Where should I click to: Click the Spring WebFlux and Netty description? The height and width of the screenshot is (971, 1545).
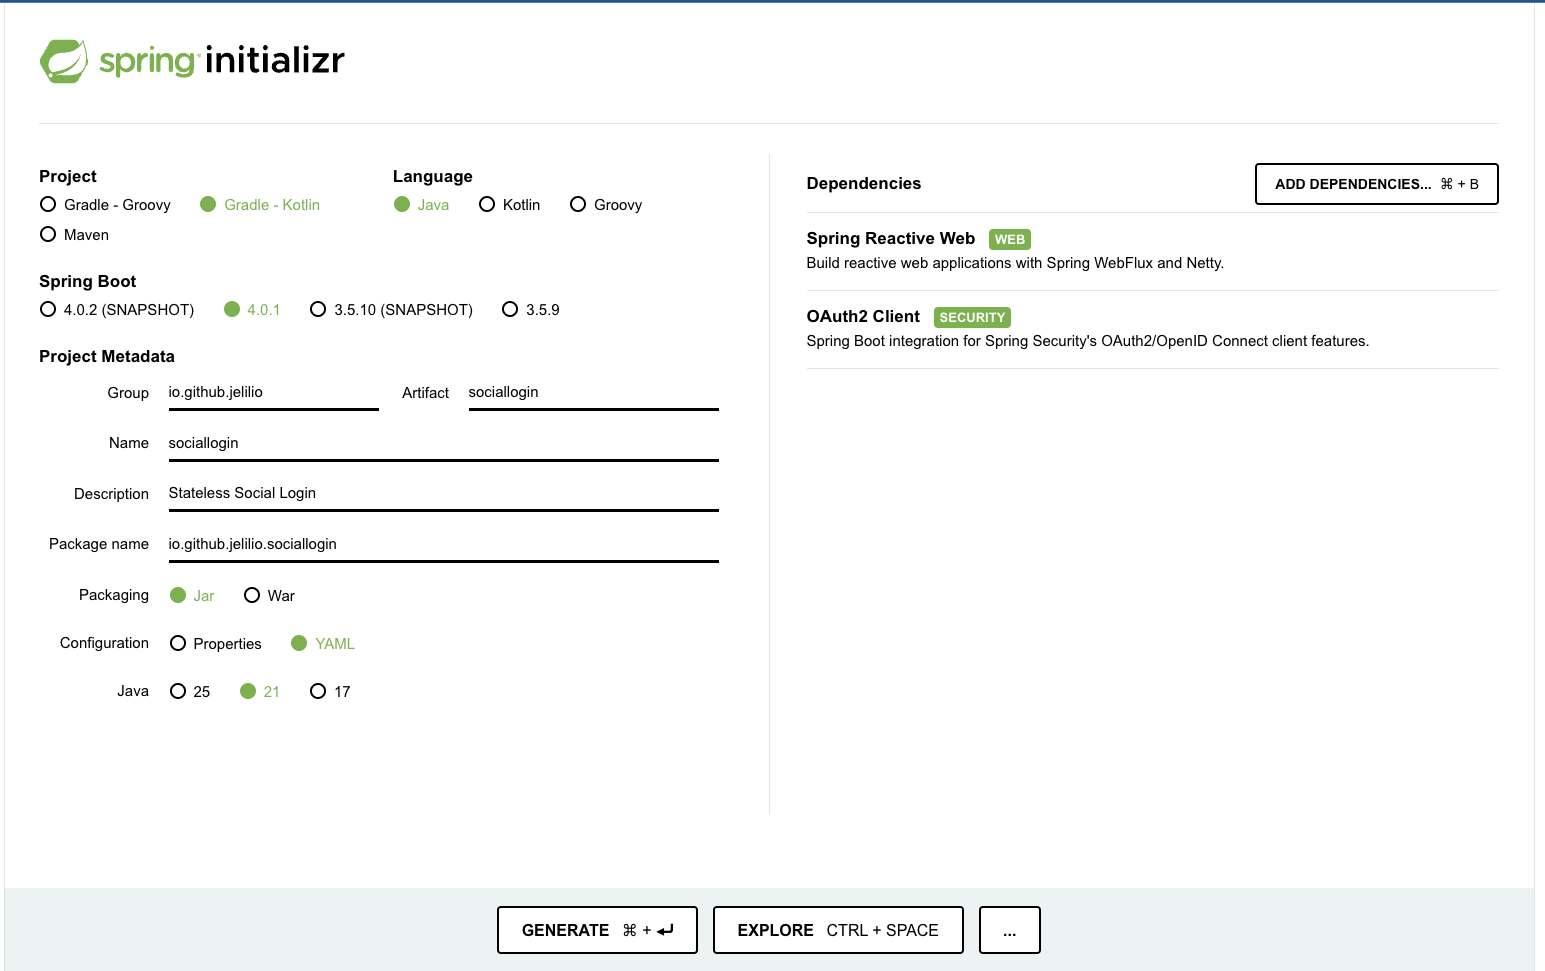[1015, 263]
